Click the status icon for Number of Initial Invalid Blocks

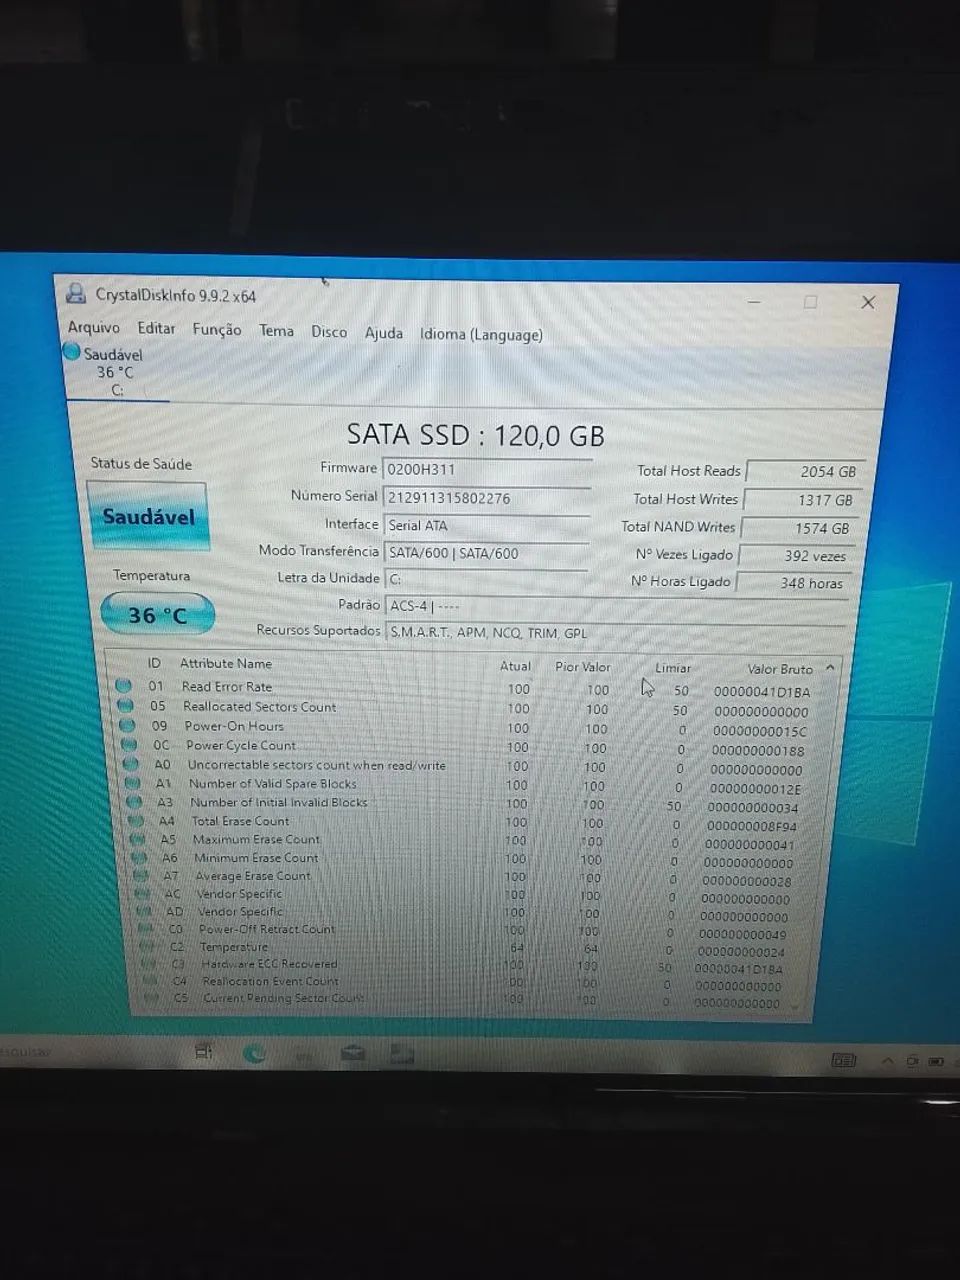[x=135, y=802]
